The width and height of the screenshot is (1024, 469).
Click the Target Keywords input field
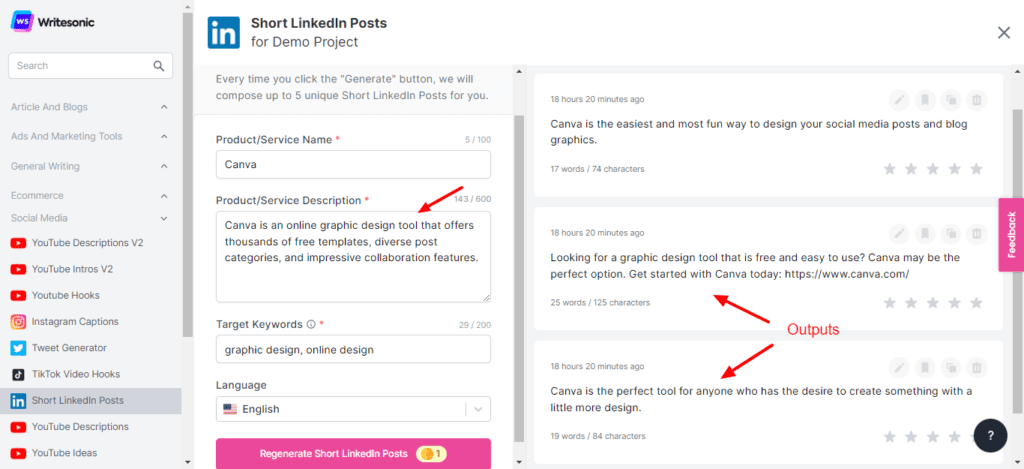coord(353,349)
